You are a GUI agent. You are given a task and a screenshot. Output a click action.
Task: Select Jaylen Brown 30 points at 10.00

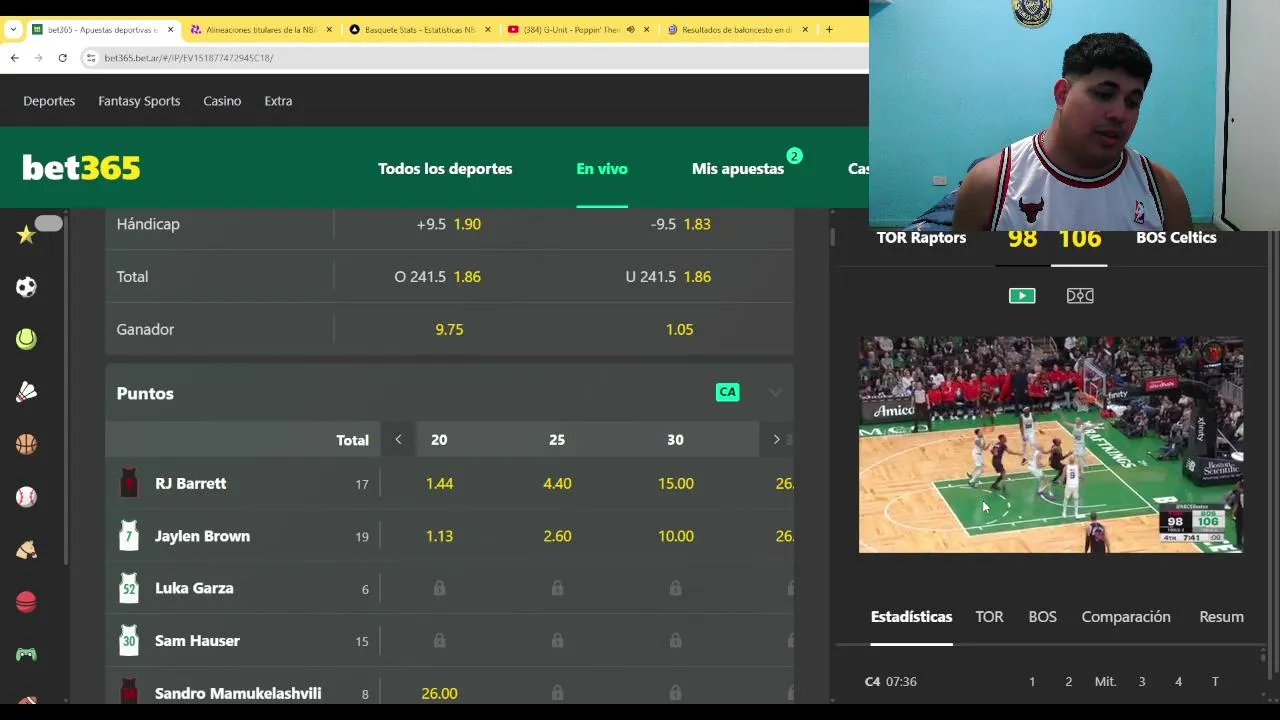[675, 536]
